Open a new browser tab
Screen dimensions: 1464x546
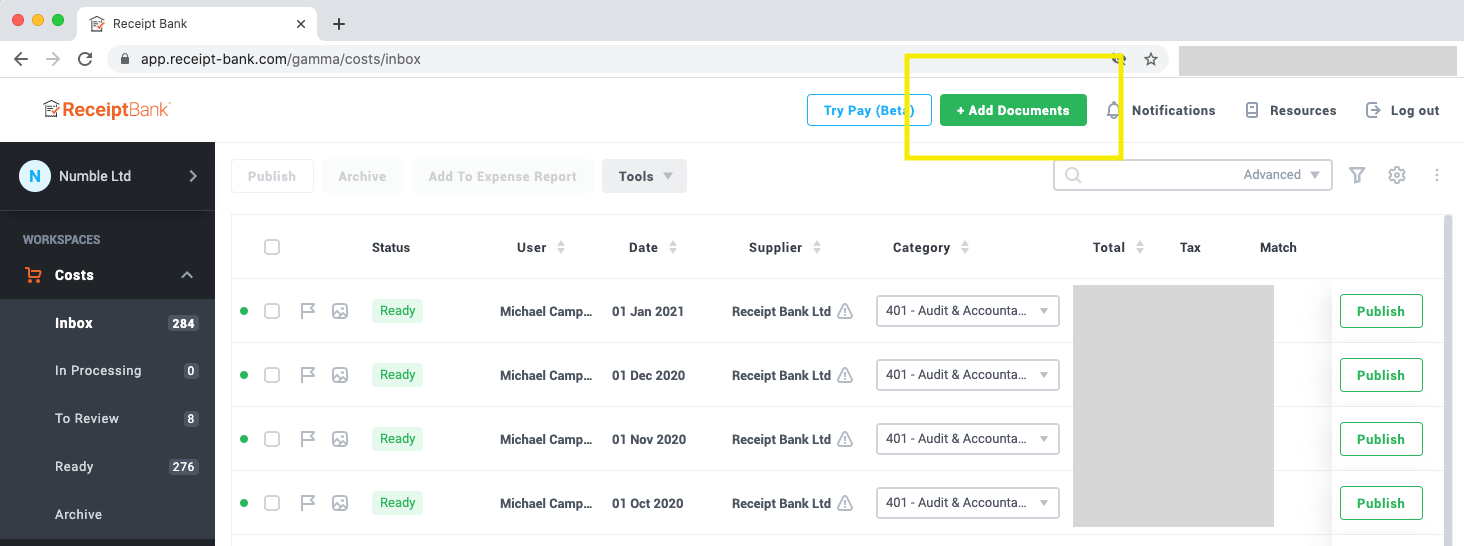point(339,23)
